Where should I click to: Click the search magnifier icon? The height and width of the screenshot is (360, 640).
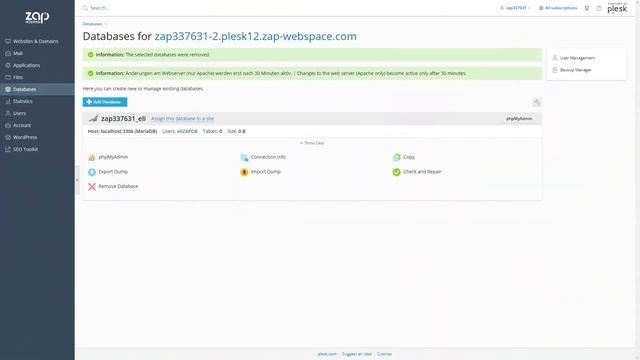point(85,8)
